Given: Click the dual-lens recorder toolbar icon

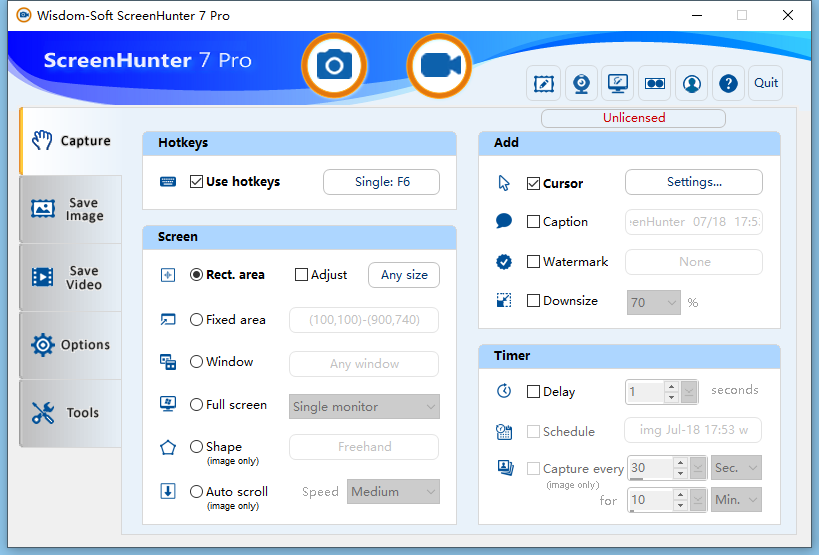Looking at the screenshot, I should tap(654, 83).
